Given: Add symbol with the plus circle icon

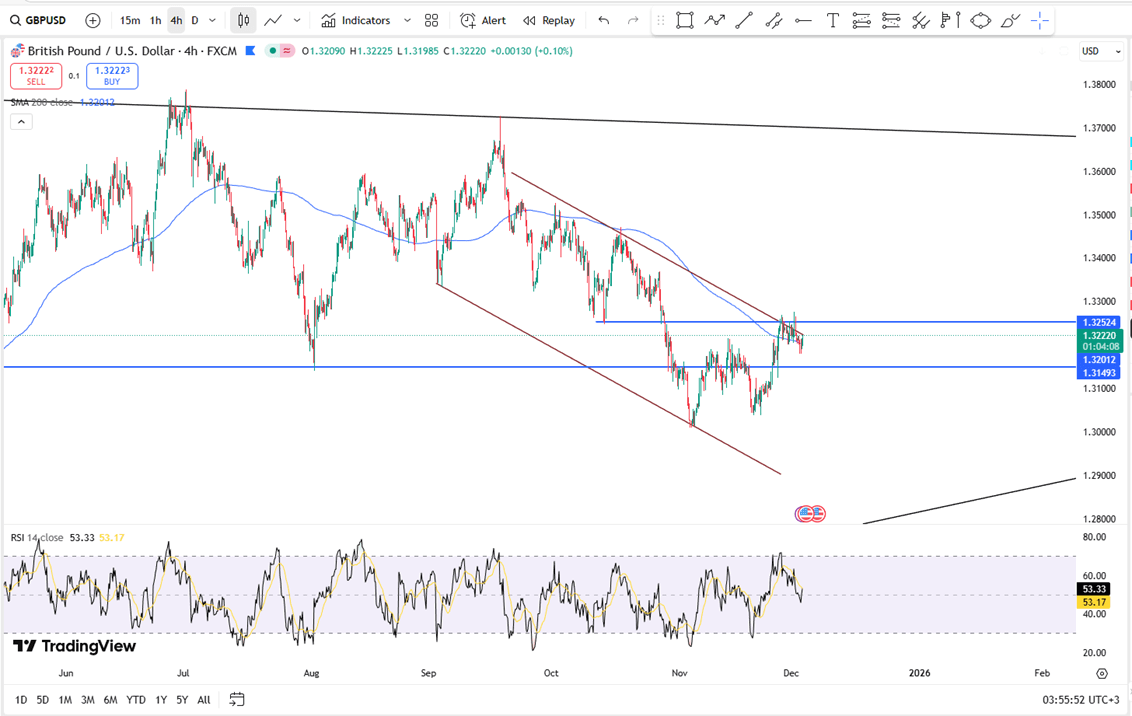Looking at the screenshot, I should click(93, 20).
